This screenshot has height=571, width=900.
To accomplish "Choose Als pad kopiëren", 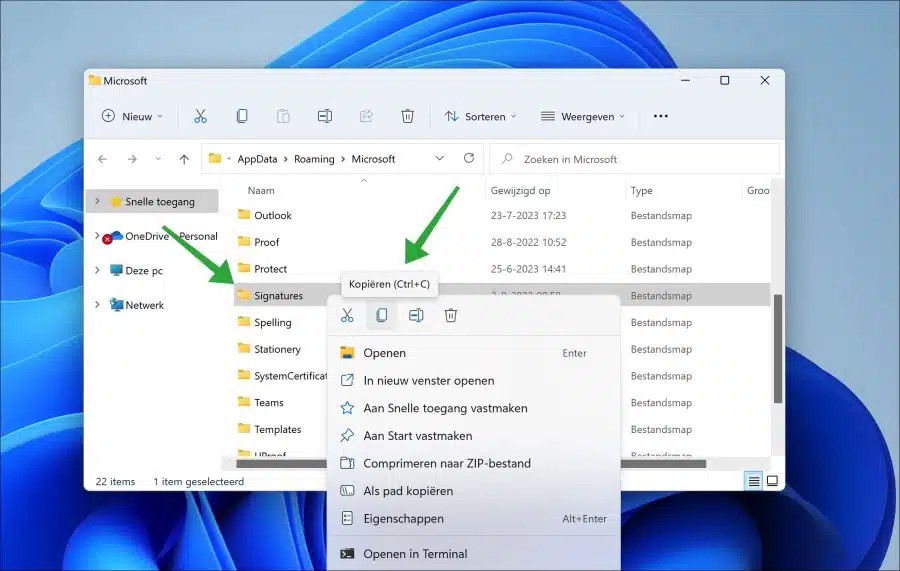I will (474, 491).
